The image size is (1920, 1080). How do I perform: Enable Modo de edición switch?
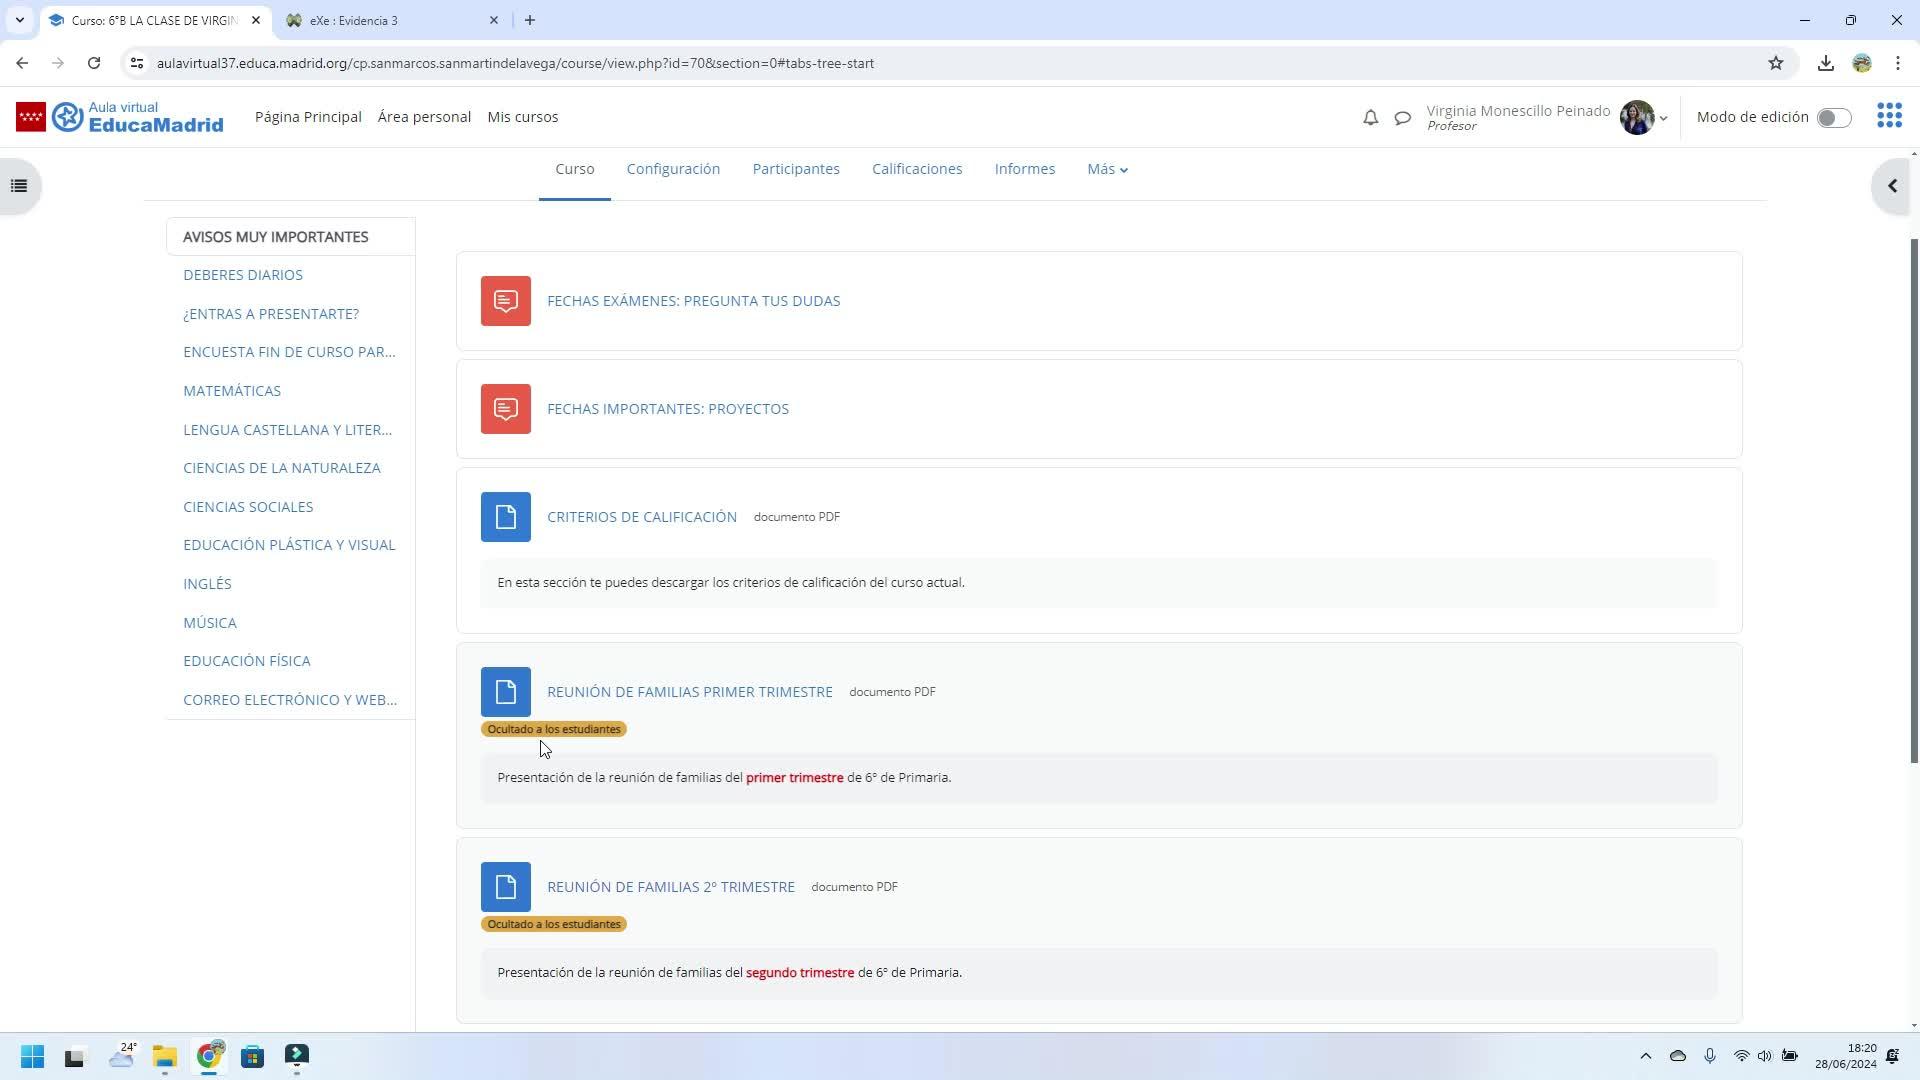(x=1833, y=118)
